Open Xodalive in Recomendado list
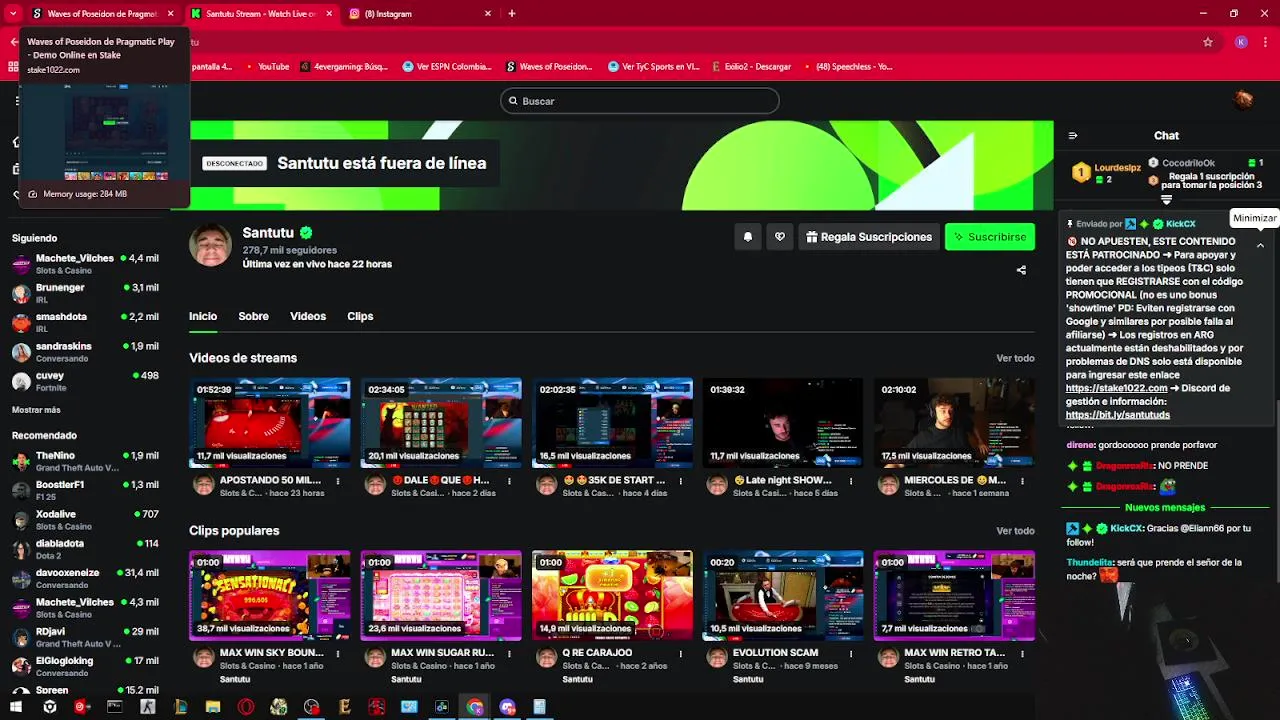Image resolution: width=1280 pixels, height=720 pixels. tap(85, 520)
